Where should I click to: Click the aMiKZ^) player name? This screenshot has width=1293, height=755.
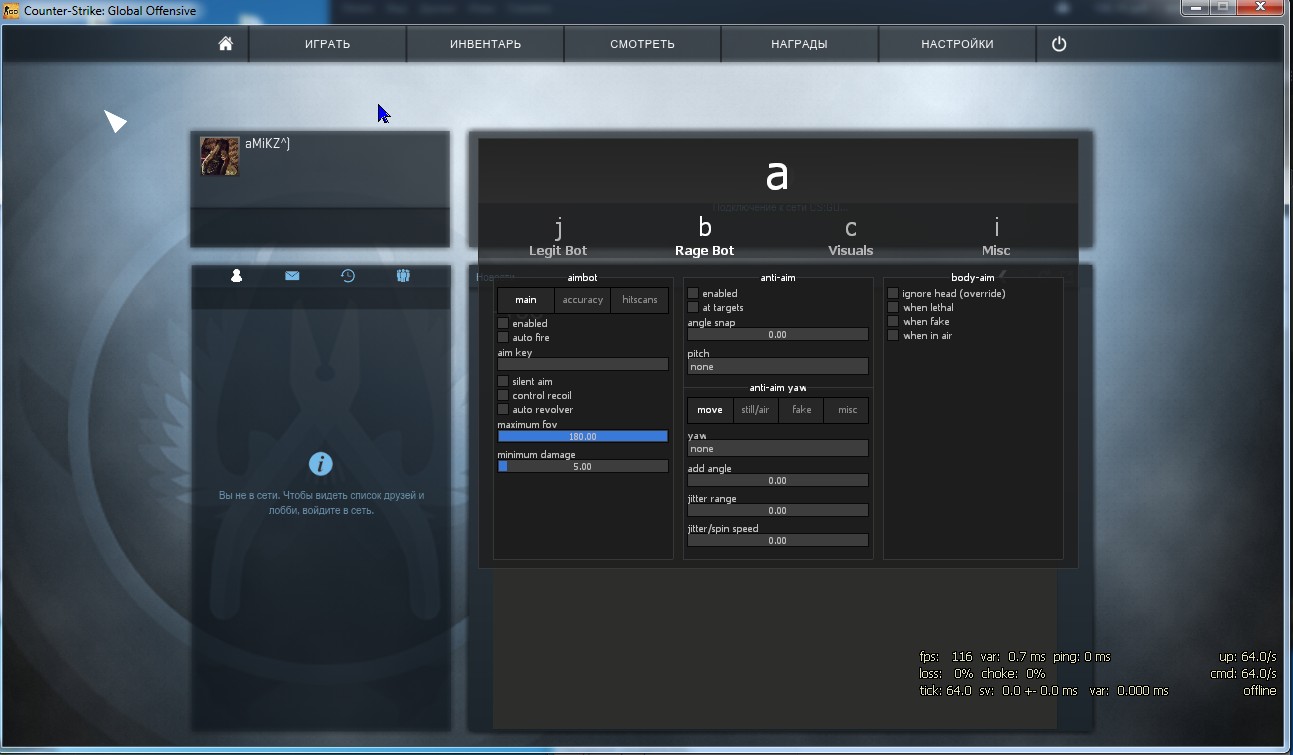pos(268,144)
